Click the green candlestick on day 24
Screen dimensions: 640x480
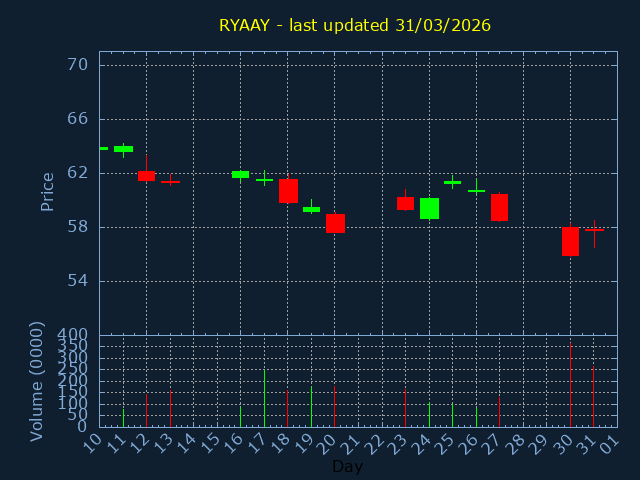click(x=429, y=208)
